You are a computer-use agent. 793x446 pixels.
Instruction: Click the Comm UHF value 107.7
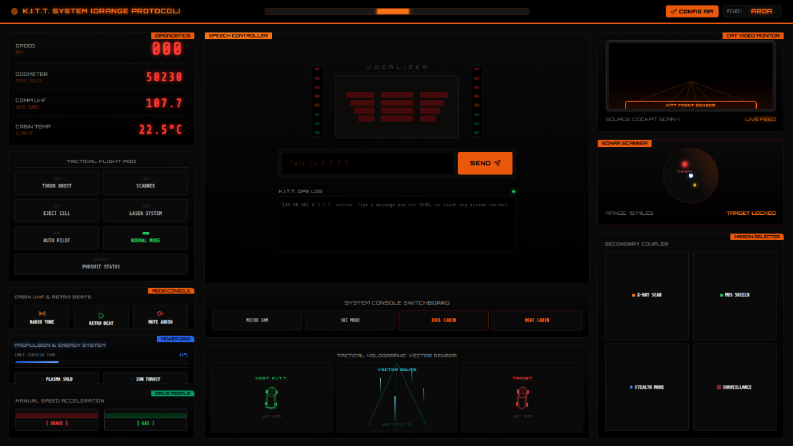click(x=164, y=103)
